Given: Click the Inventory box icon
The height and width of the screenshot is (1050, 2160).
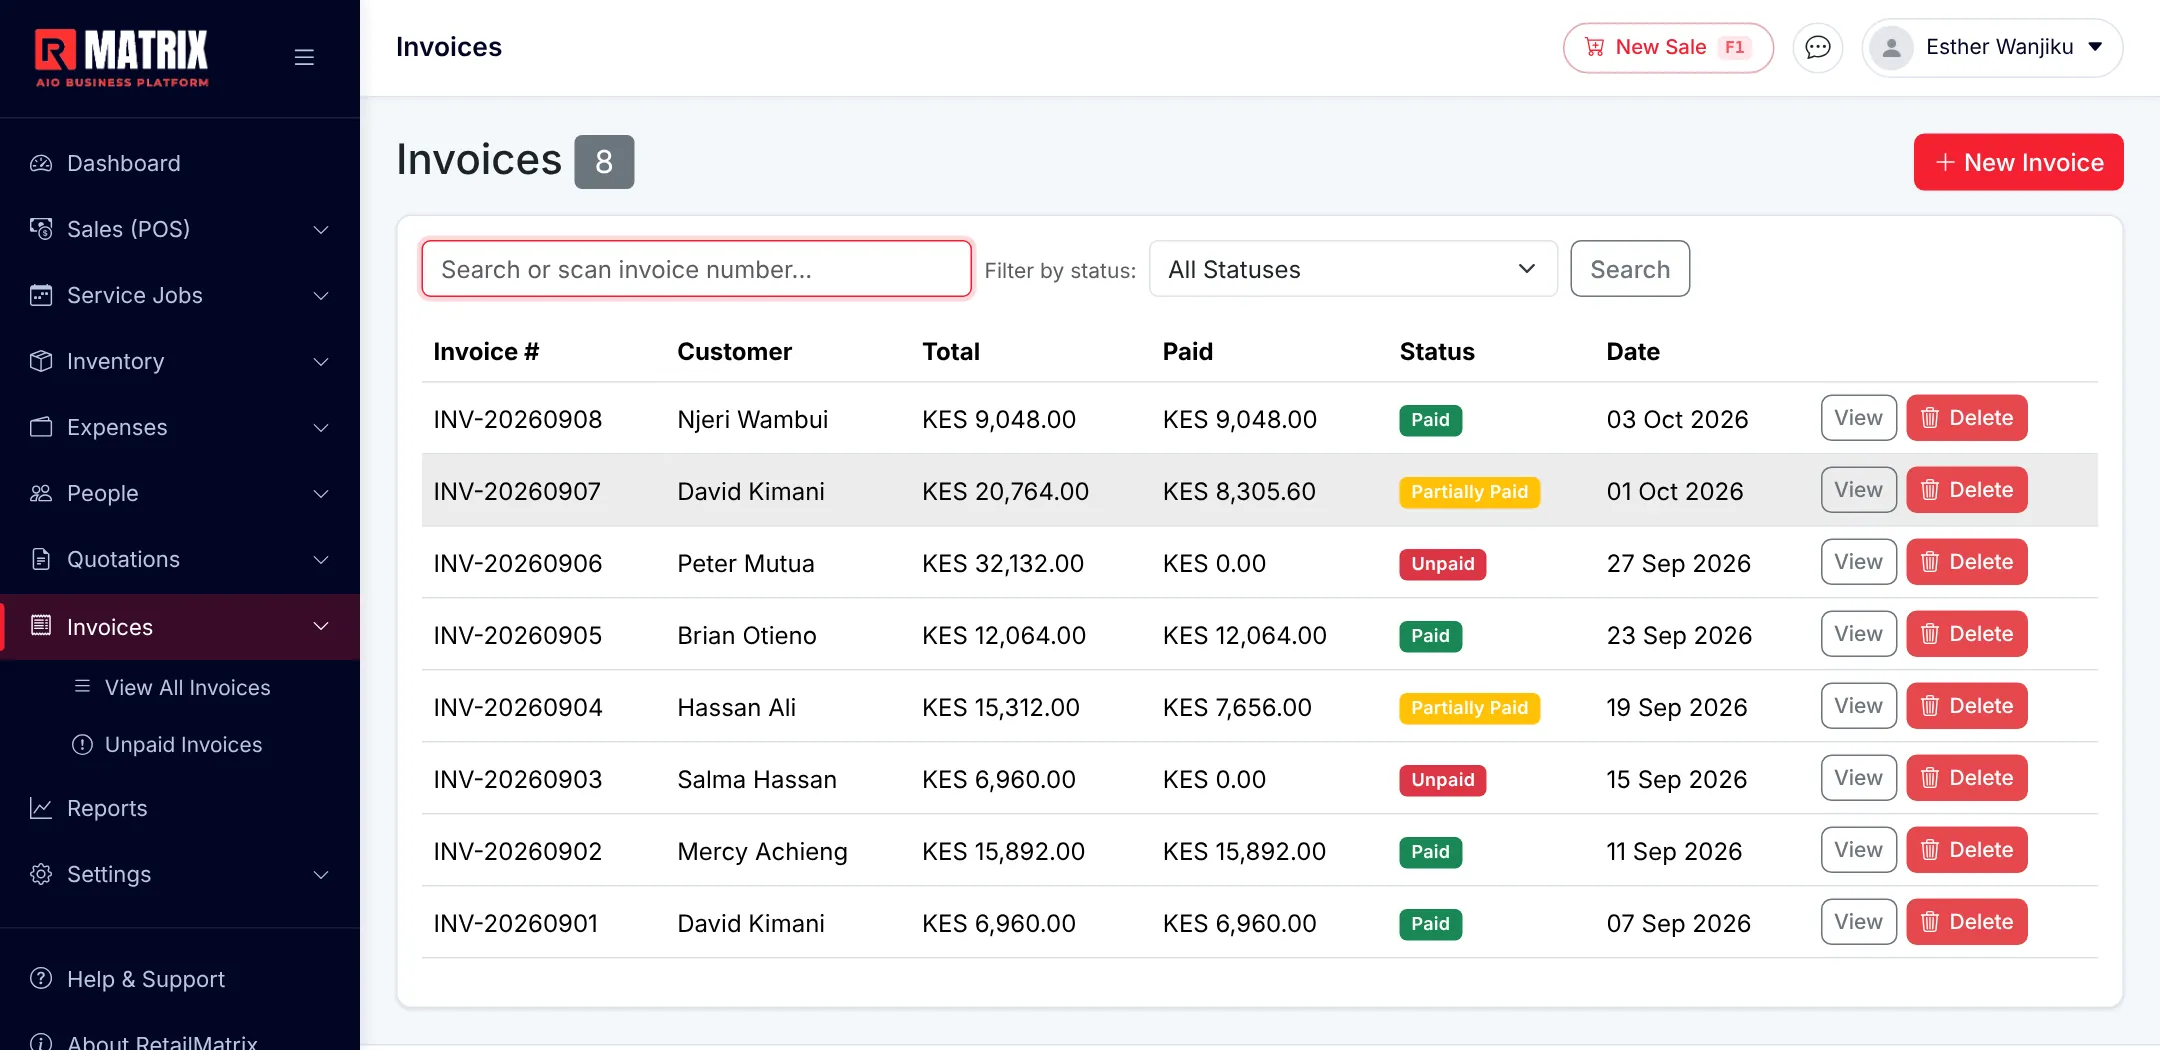Looking at the screenshot, I should pyautogui.click(x=41, y=361).
